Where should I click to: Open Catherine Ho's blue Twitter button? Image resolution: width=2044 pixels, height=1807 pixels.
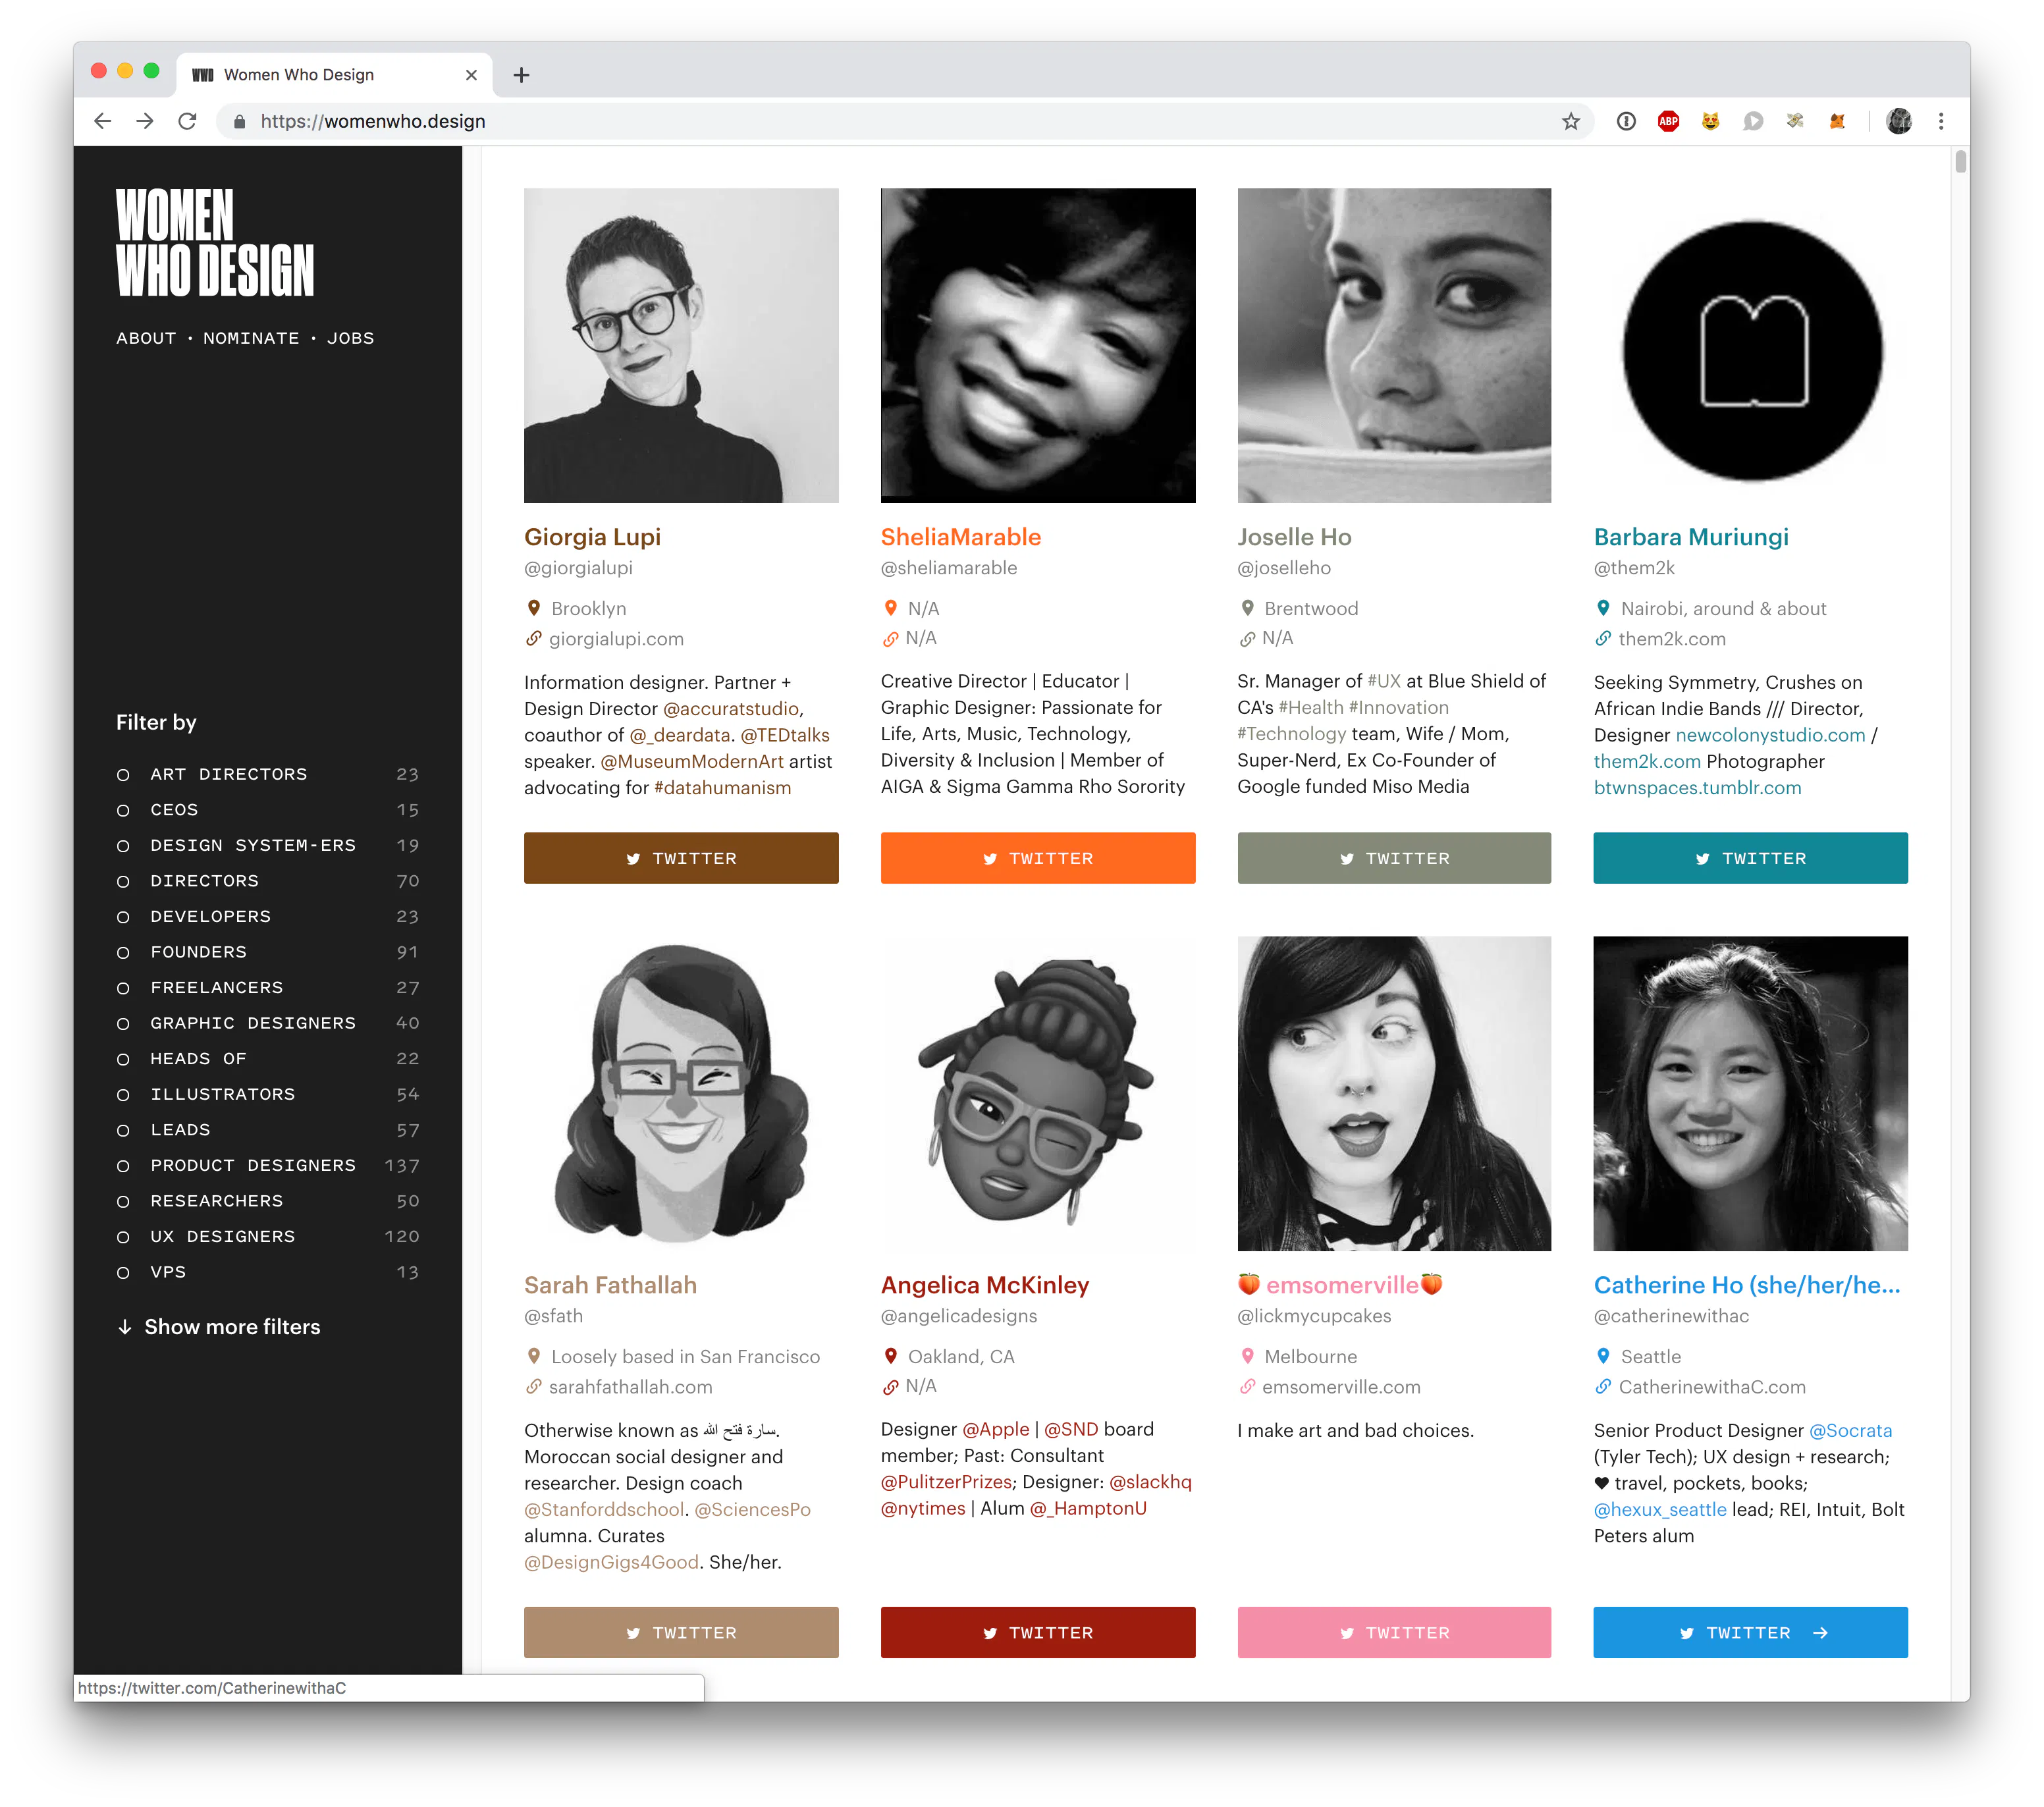[1750, 1632]
